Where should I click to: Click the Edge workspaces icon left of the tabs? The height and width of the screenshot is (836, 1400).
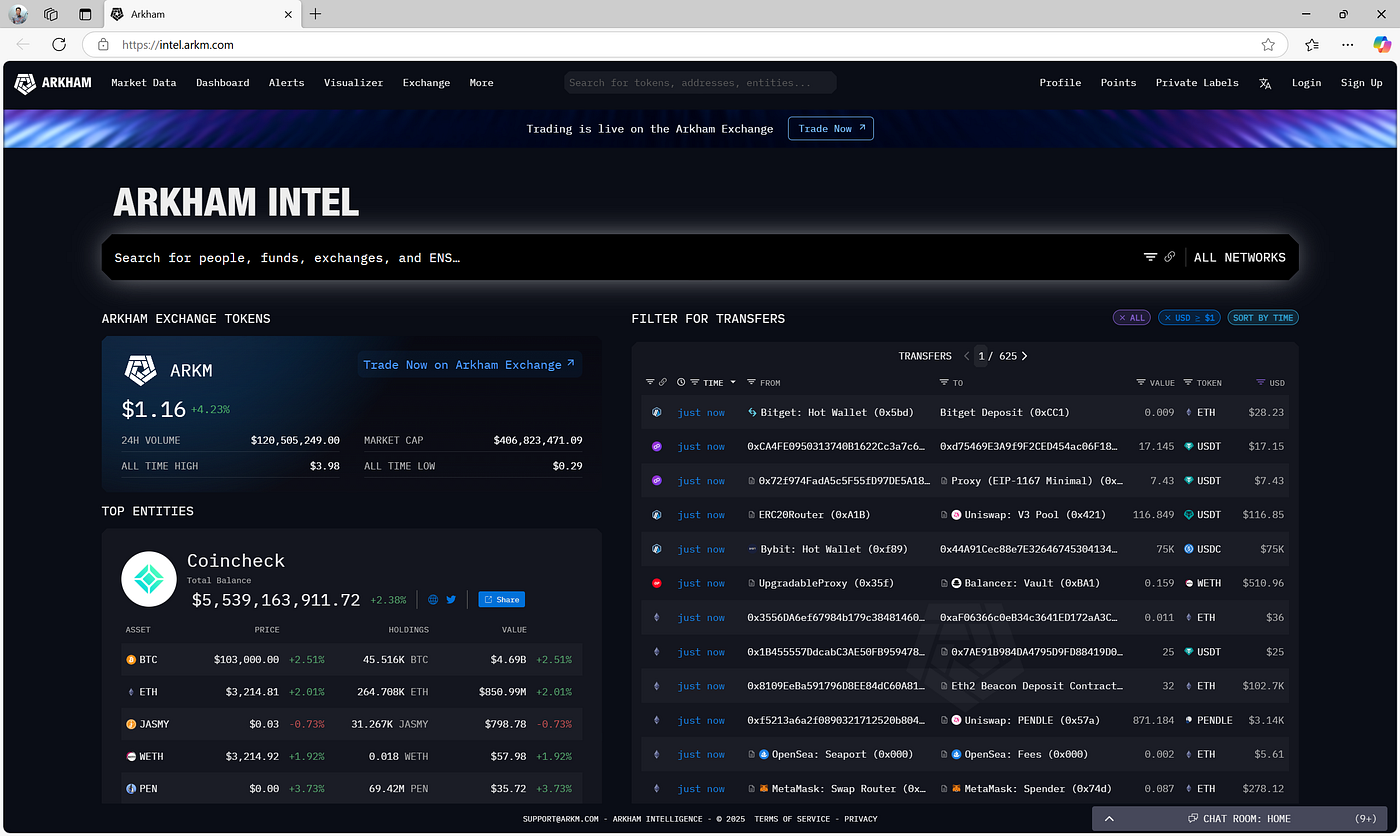tap(51, 14)
